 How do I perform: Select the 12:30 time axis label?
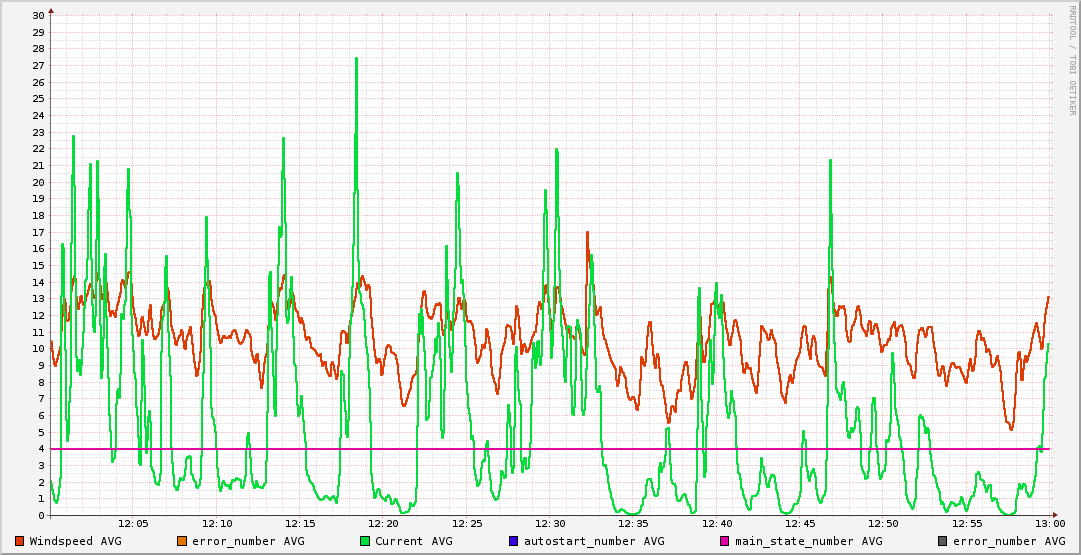click(x=550, y=523)
